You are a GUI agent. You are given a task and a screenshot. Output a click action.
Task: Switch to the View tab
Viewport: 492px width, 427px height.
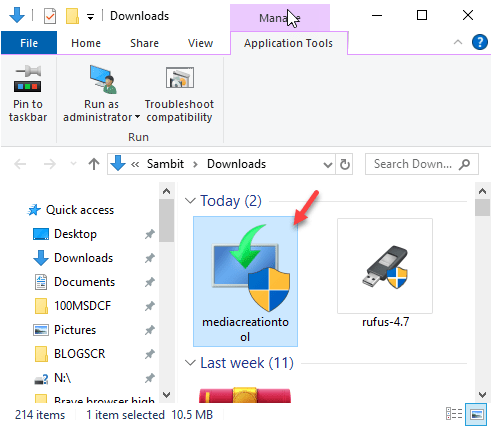click(200, 43)
